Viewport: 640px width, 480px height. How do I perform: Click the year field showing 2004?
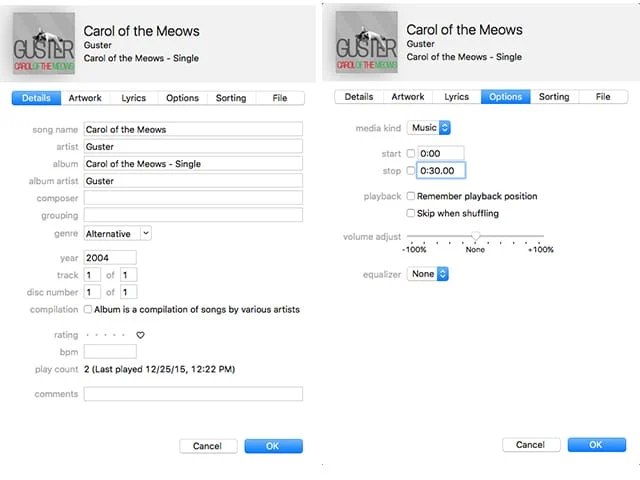coord(110,258)
